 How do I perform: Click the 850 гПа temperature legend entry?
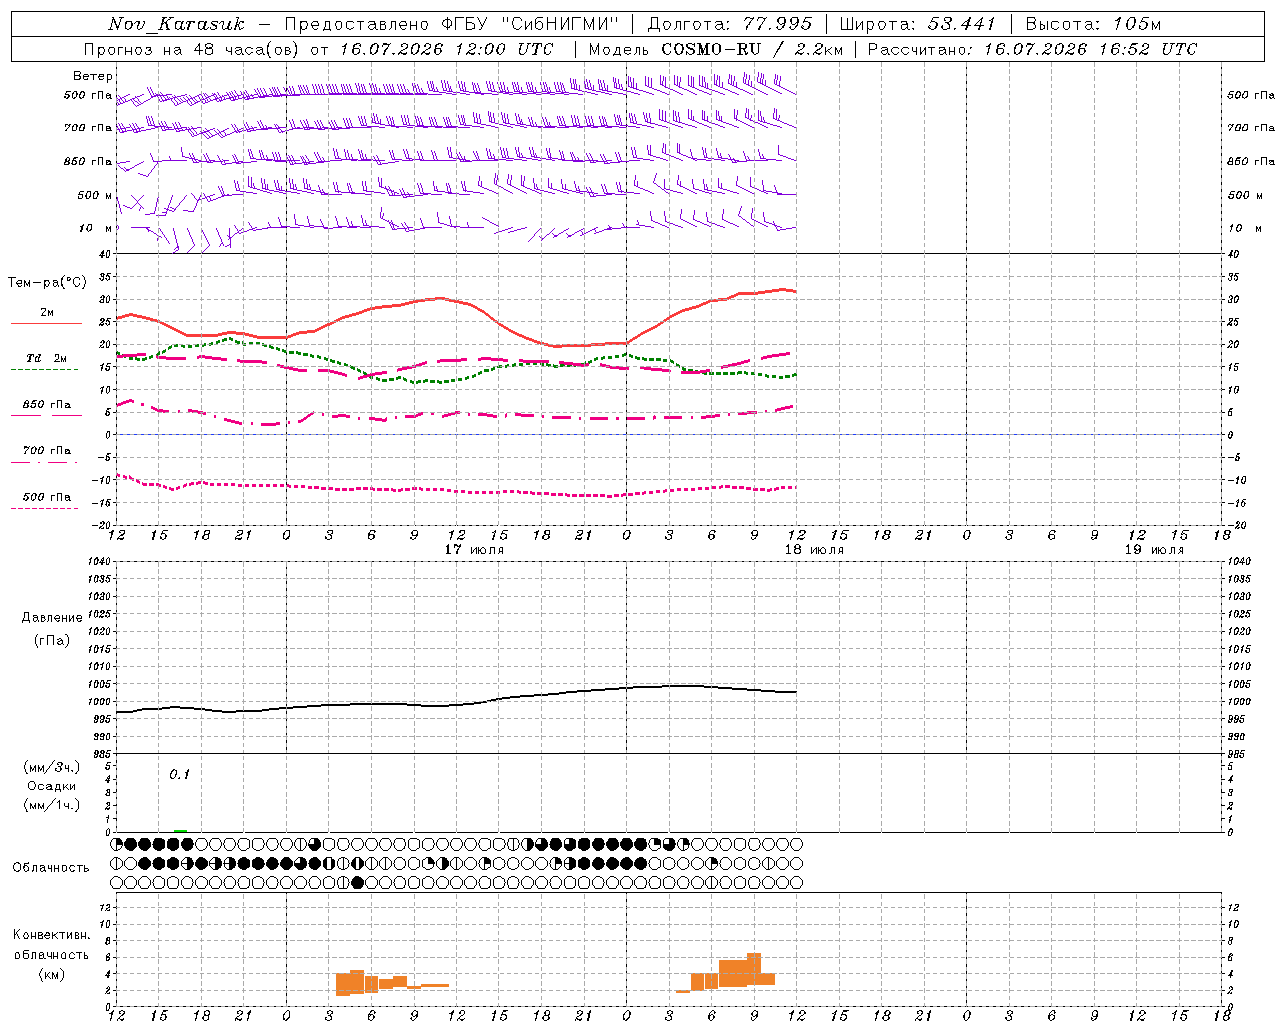(46, 408)
